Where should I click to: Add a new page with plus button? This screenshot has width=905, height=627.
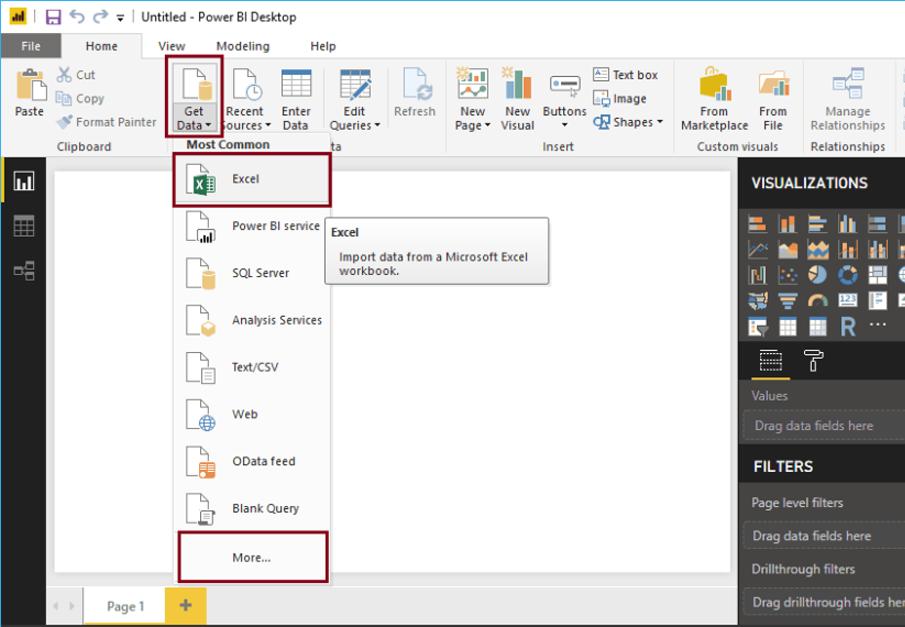[x=185, y=606]
